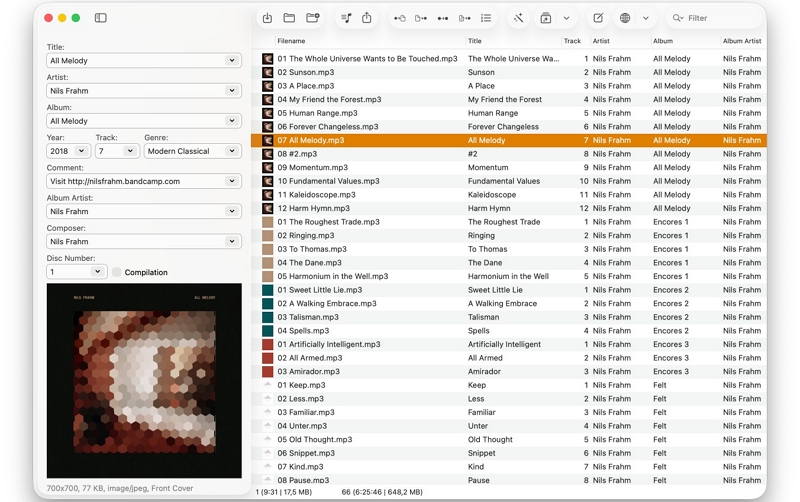Screen dimensions: 800x502
Task: Sort by the Album Artist column header
Action: [x=741, y=41]
